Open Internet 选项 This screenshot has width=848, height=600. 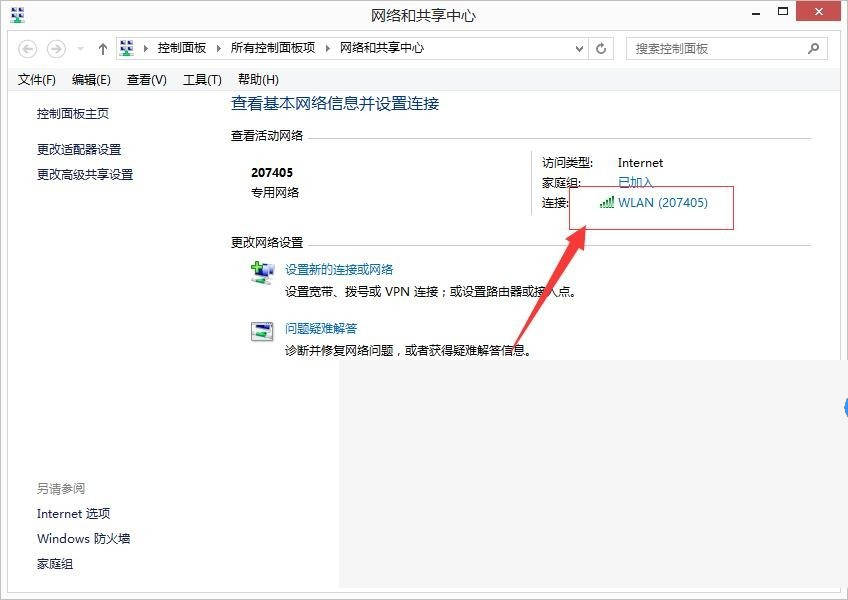74,513
